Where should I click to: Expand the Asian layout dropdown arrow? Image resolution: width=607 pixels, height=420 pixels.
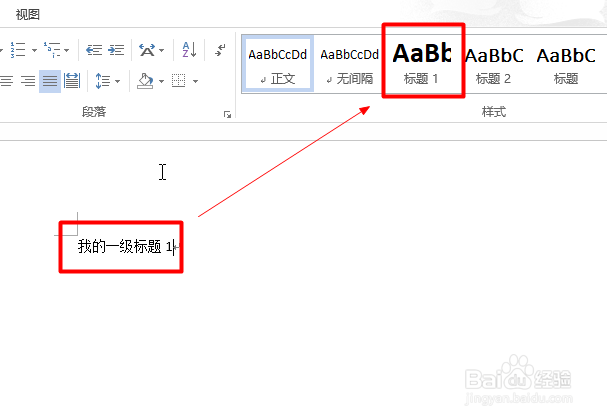click(x=162, y=50)
